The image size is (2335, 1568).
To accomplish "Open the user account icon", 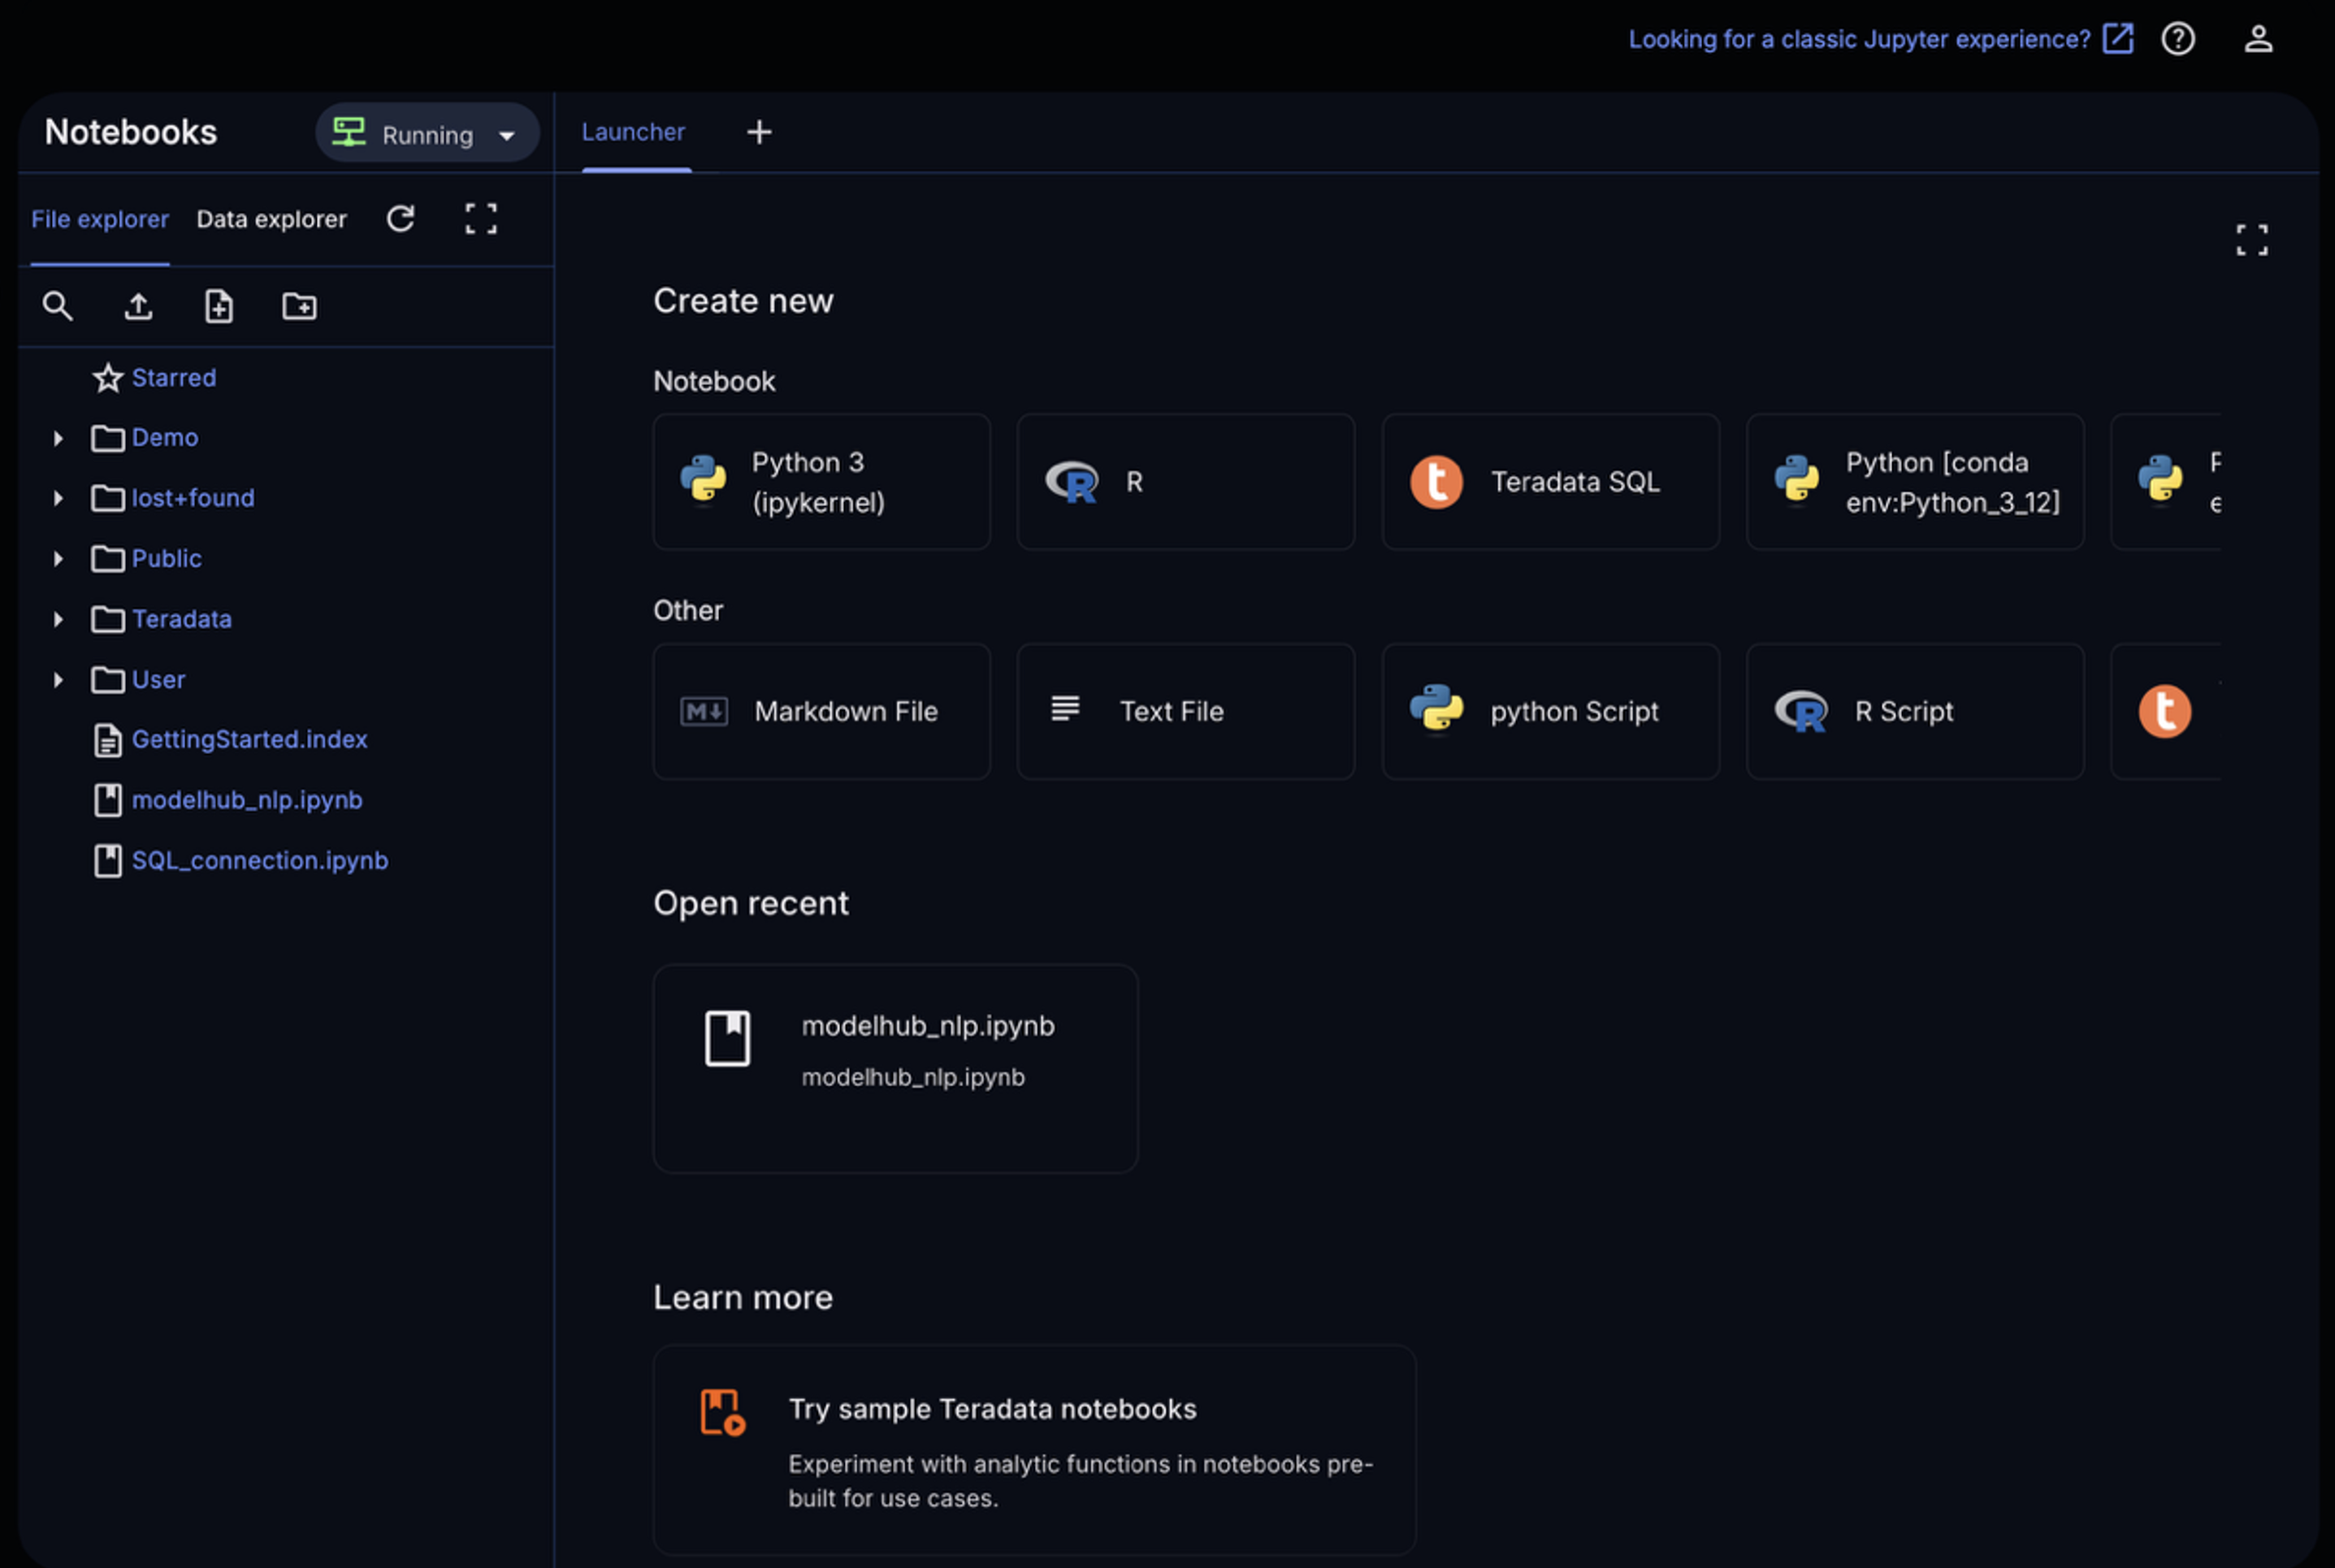I will (x=2258, y=39).
